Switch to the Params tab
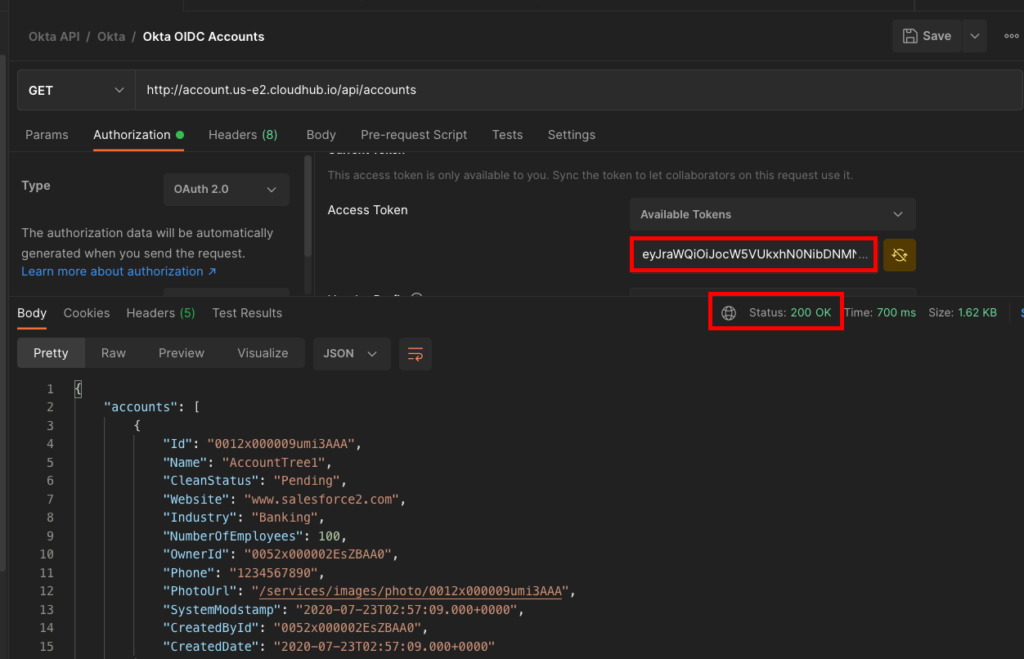 tap(47, 135)
